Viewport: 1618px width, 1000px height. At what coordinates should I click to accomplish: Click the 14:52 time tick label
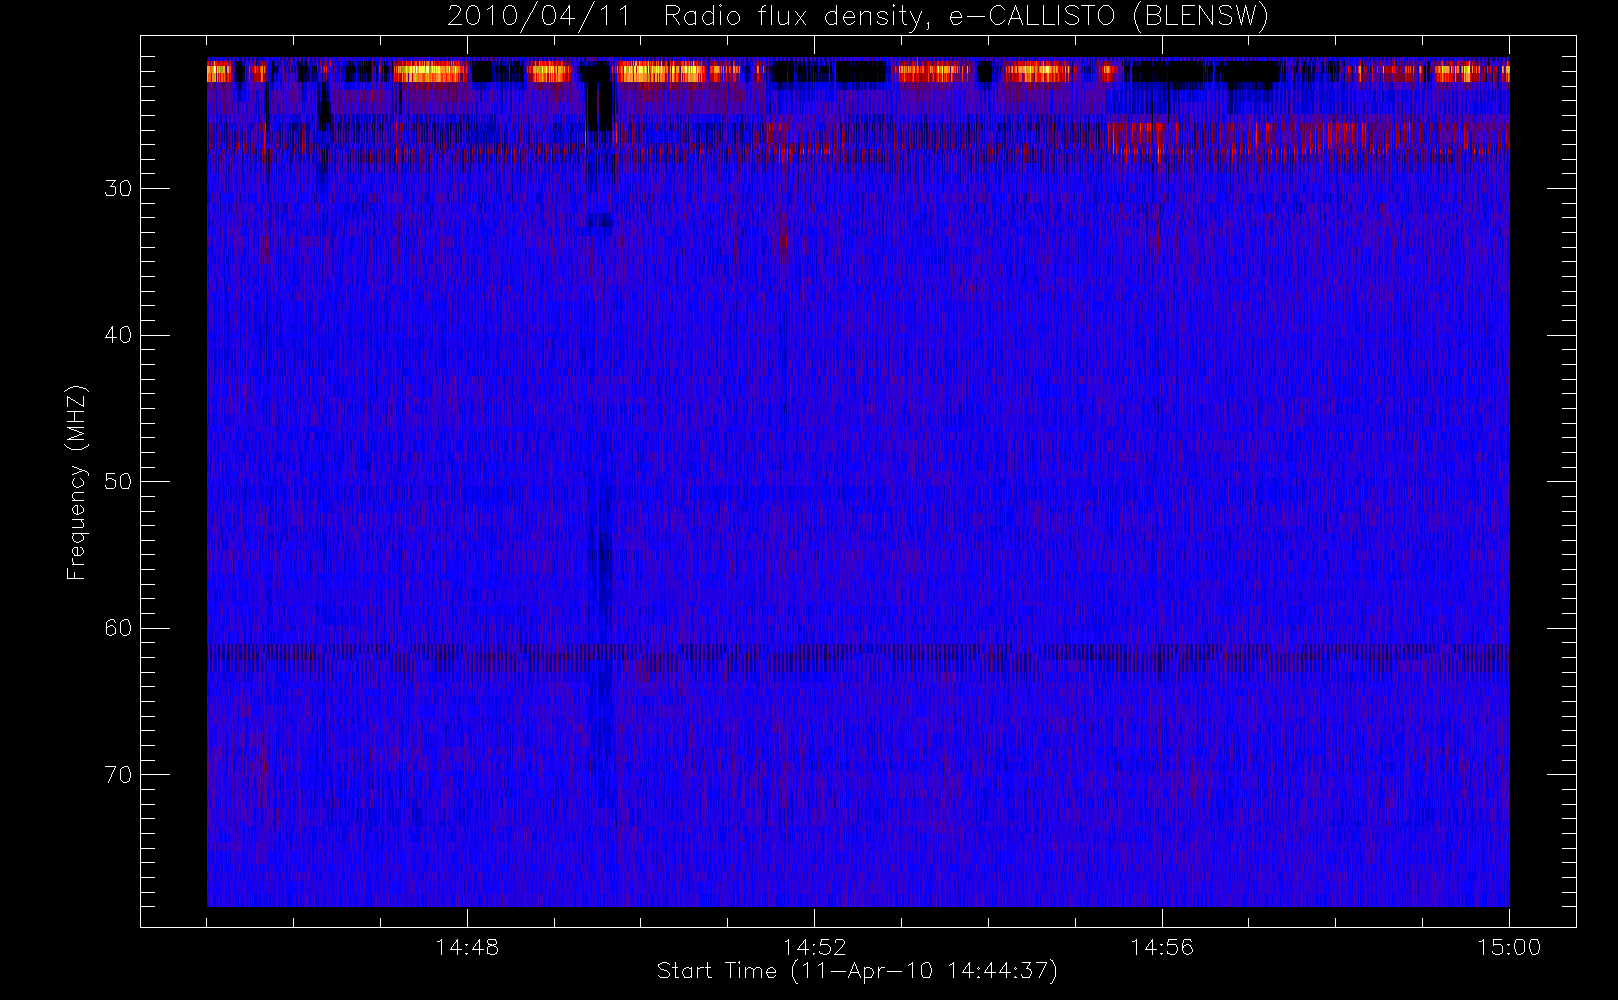click(814, 947)
